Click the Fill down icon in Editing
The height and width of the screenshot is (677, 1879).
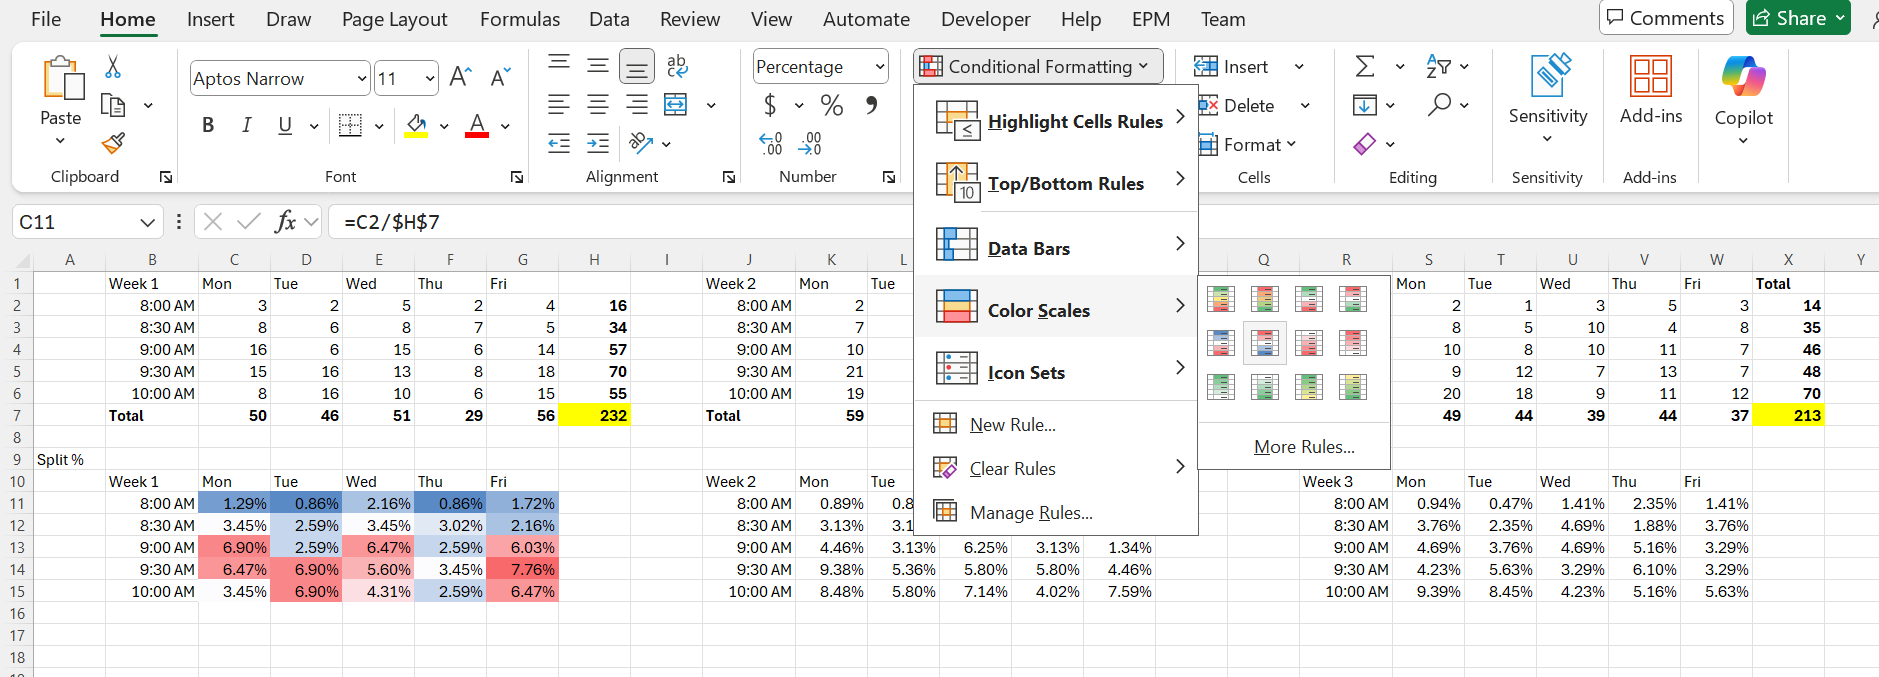point(1364,105)
